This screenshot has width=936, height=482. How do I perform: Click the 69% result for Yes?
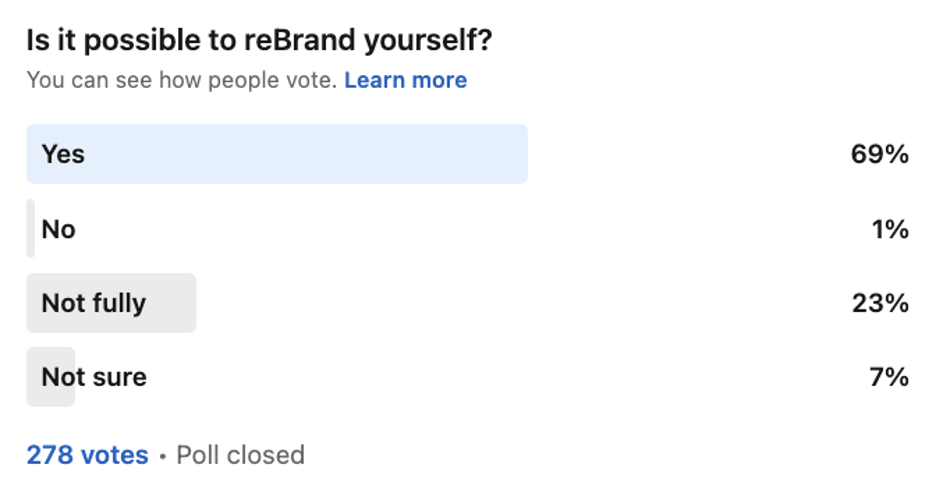click(880, 154)
